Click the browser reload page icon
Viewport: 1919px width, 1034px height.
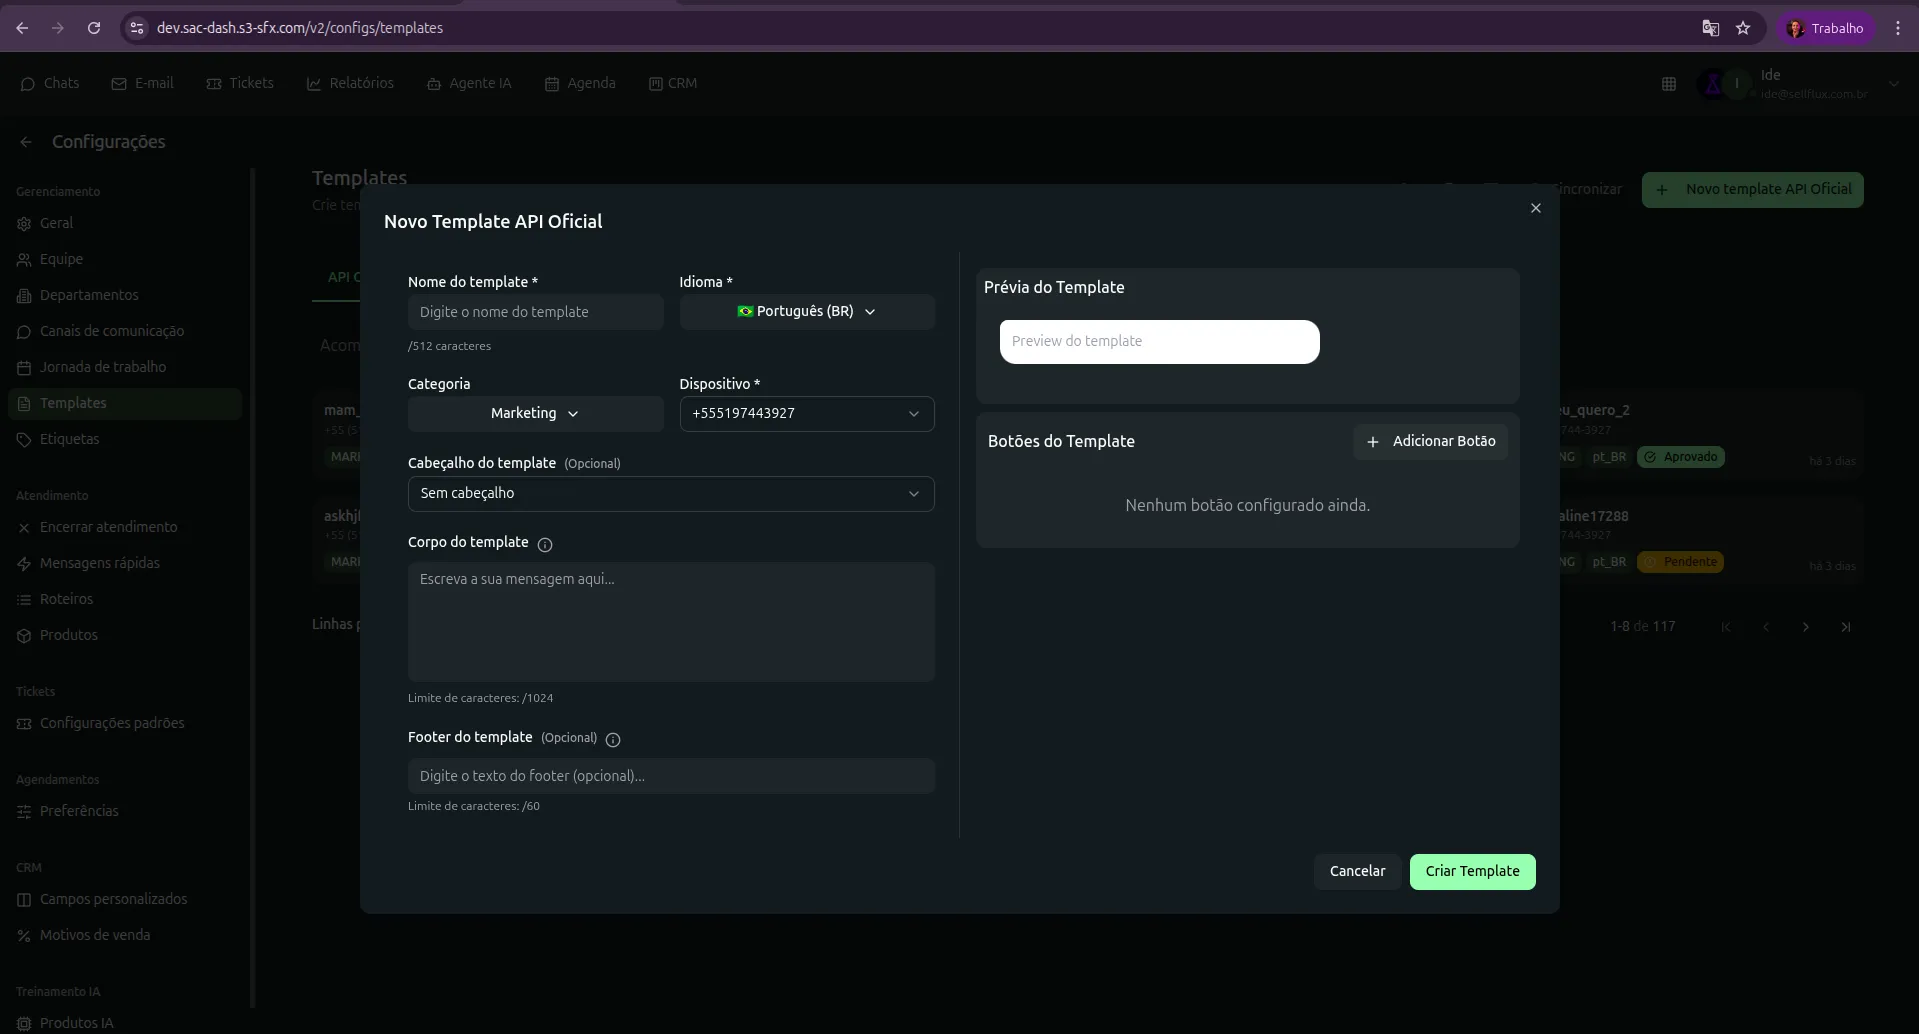click(94, 28)
